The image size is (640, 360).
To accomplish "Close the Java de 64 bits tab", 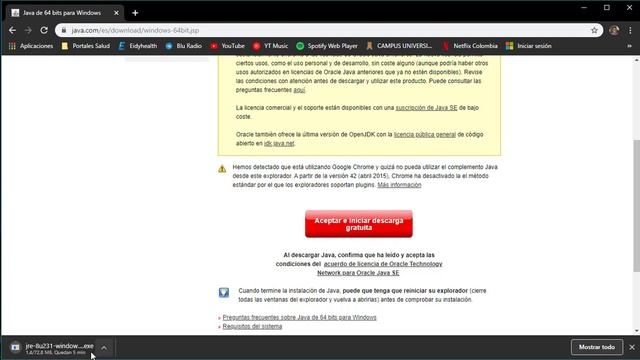I will click(x=116, y=13).
